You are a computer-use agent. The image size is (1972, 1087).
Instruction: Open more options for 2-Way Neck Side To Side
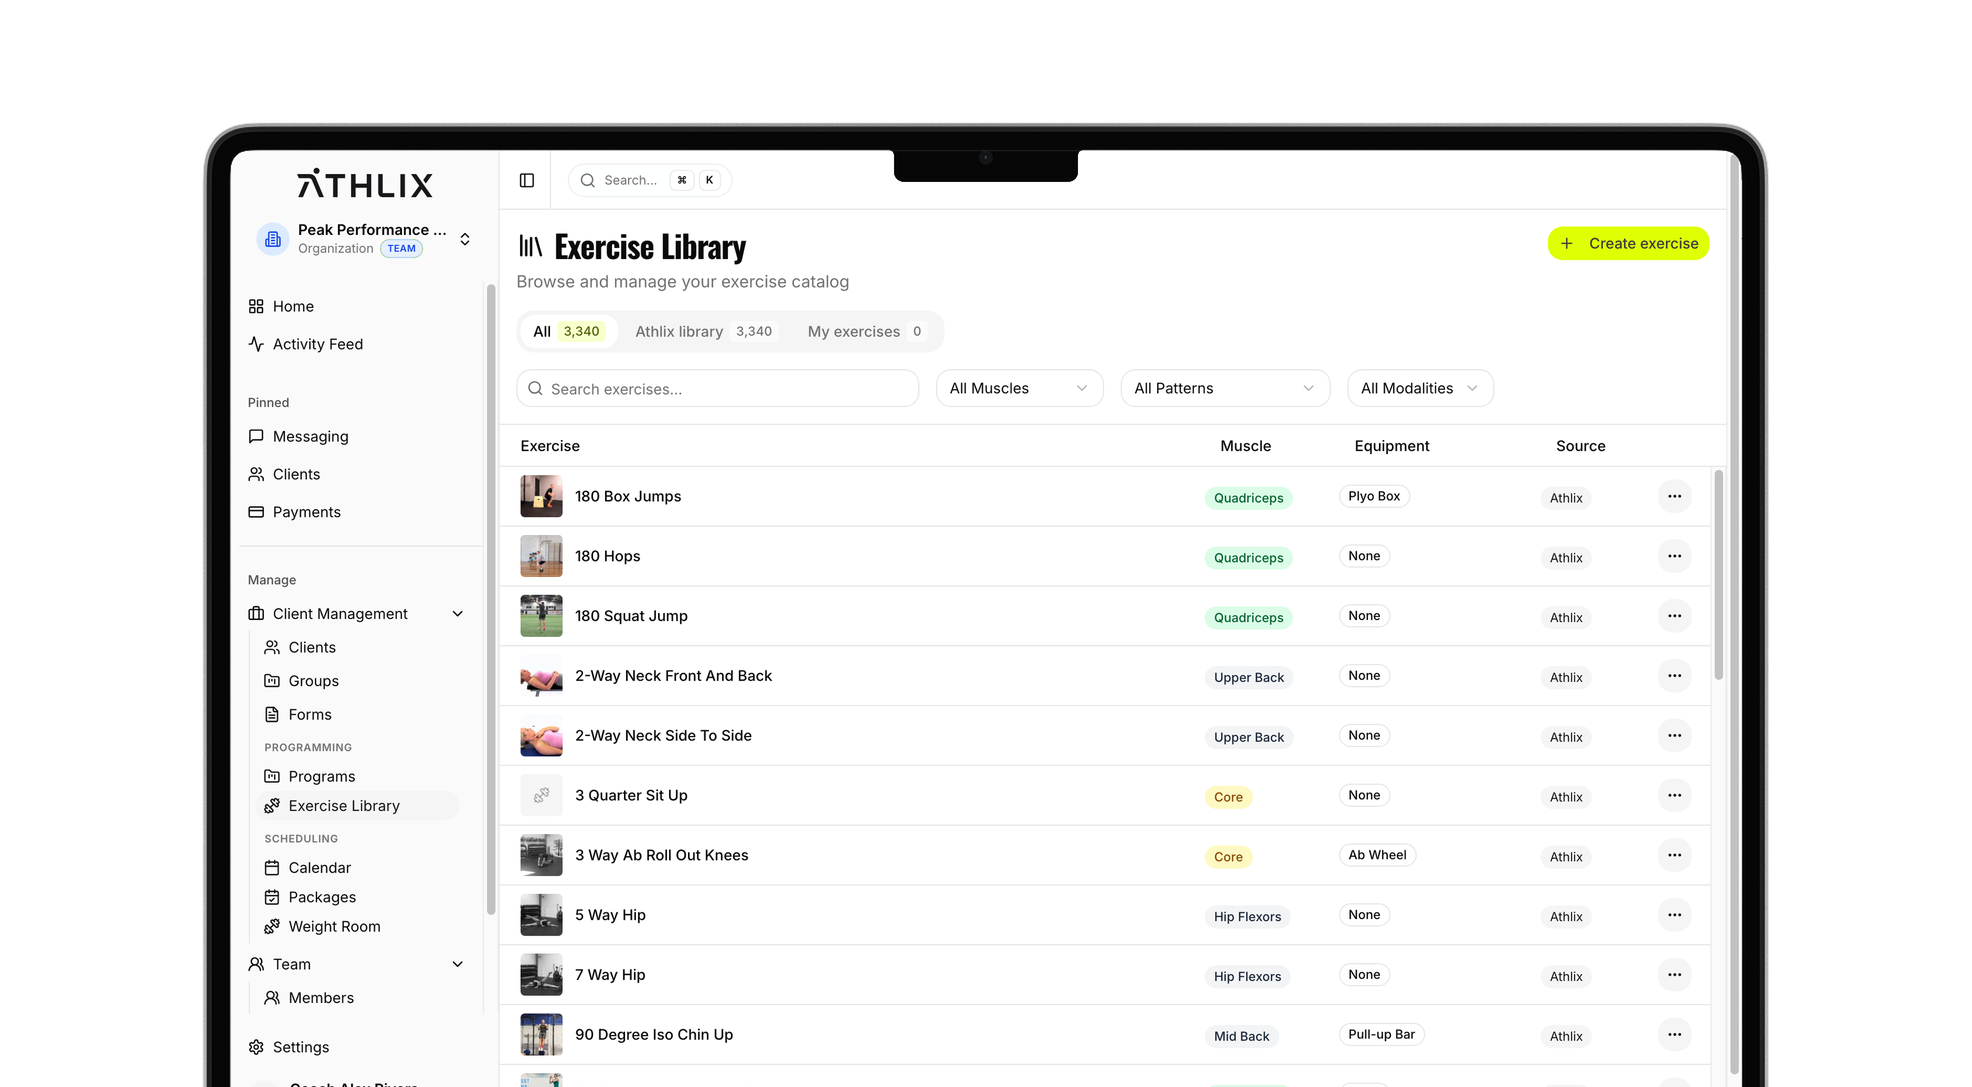1675,736
